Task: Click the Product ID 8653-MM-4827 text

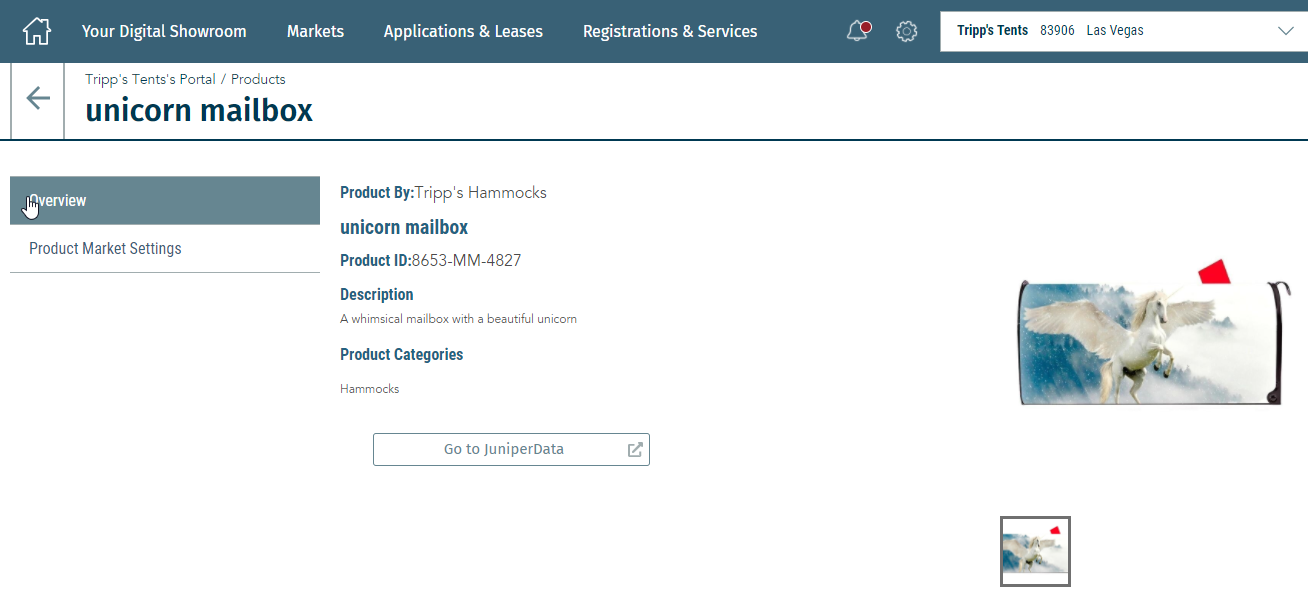Action: coord(431,261)
